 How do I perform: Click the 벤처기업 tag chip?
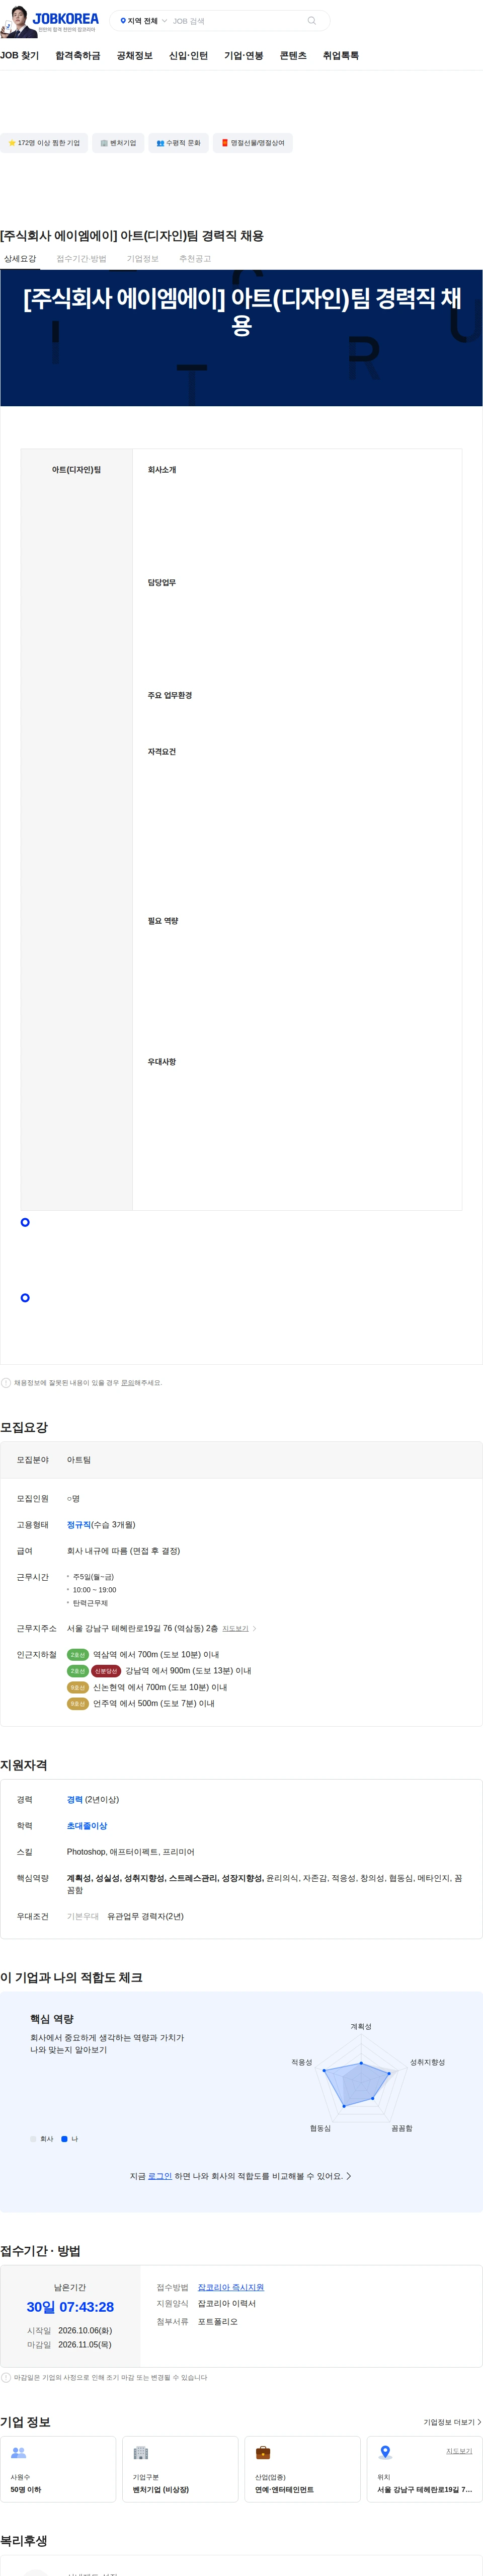118,143
